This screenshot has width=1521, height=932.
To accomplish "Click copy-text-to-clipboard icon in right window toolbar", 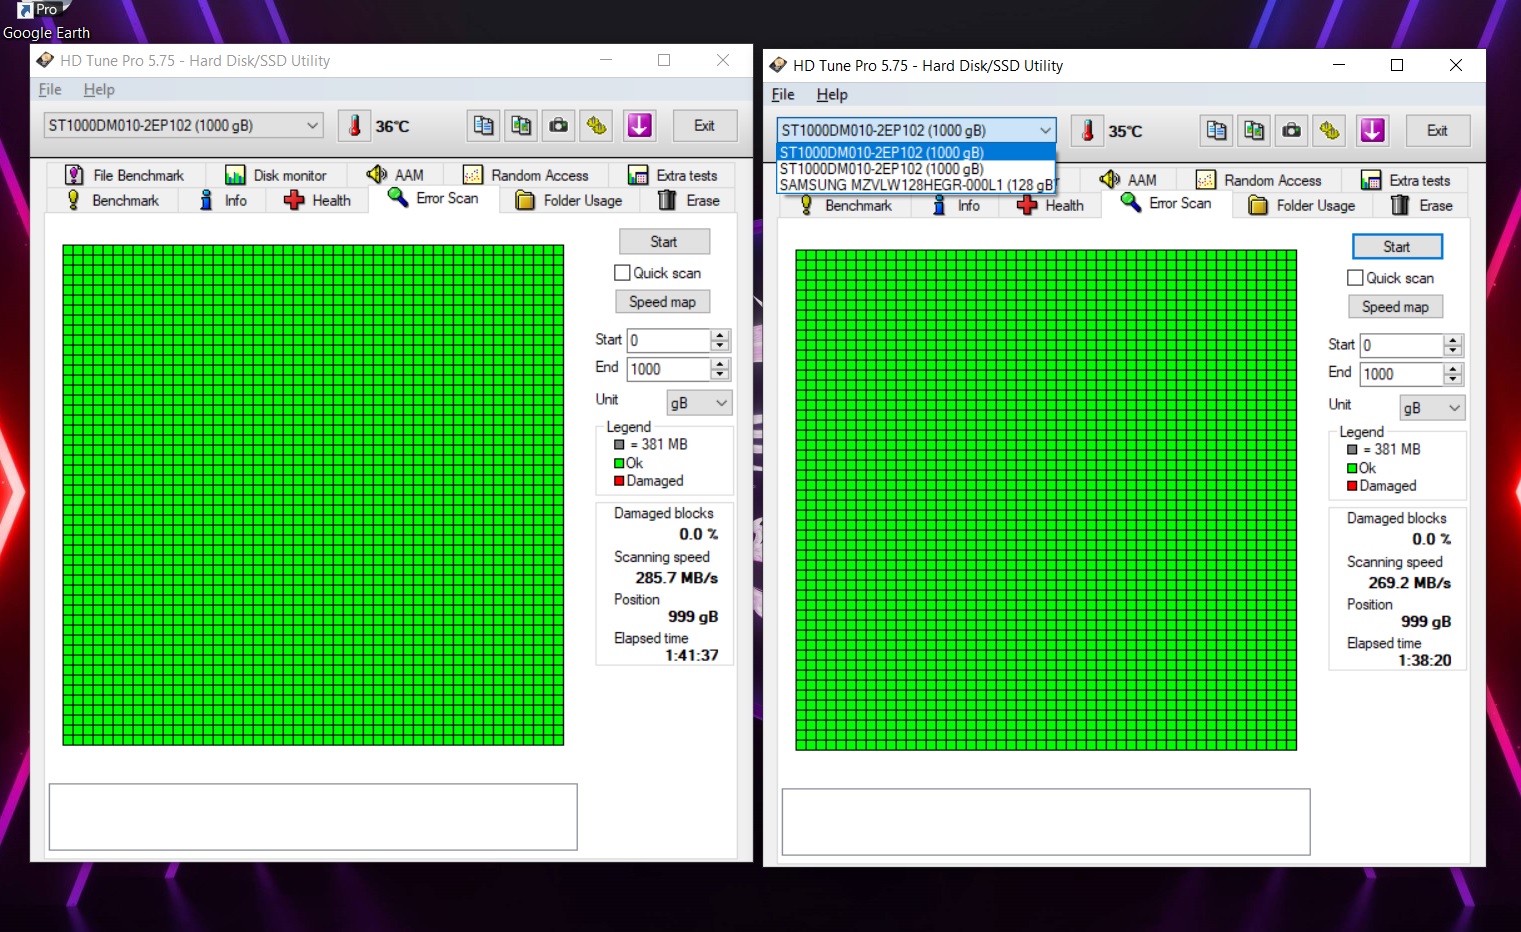I will (1216, 131).
